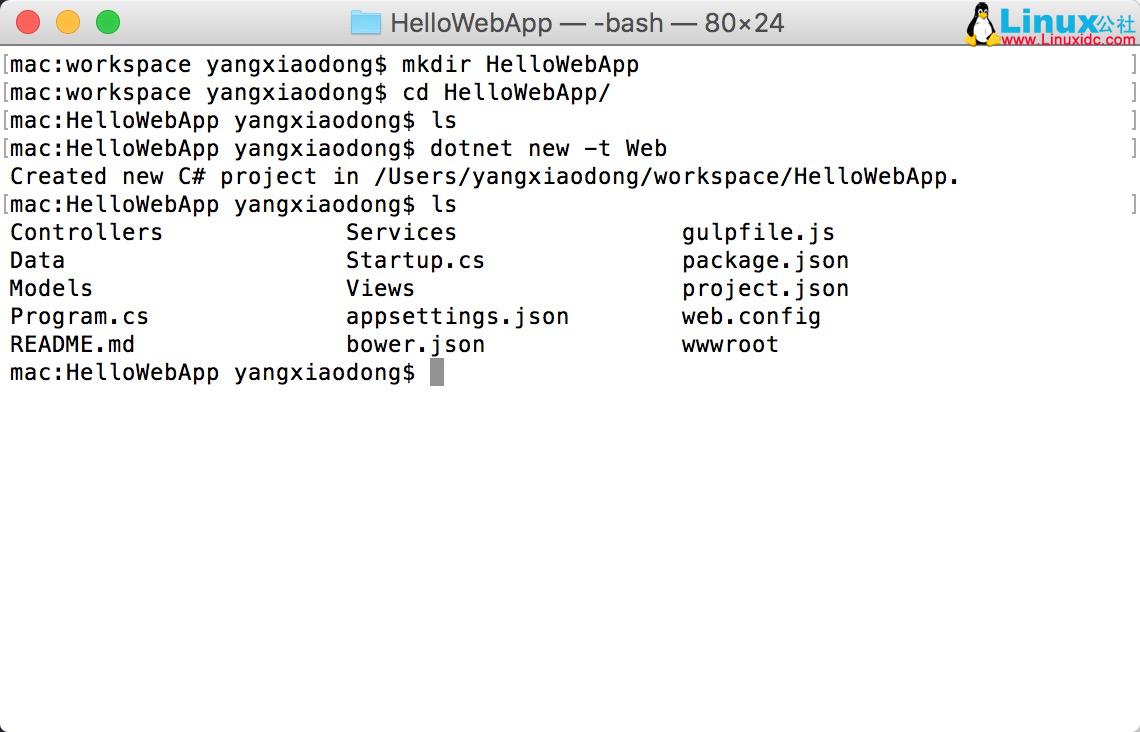
Task: Click the yellow minimize button
Action: point(66,20)
